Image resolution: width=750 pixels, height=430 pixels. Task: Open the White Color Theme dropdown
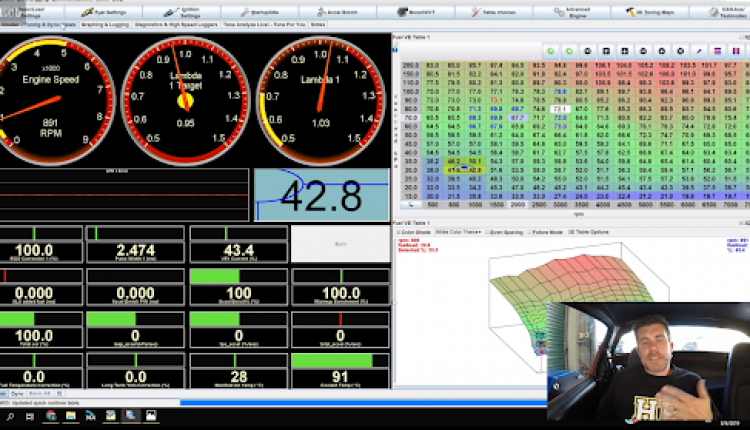(x=458, y=232)
